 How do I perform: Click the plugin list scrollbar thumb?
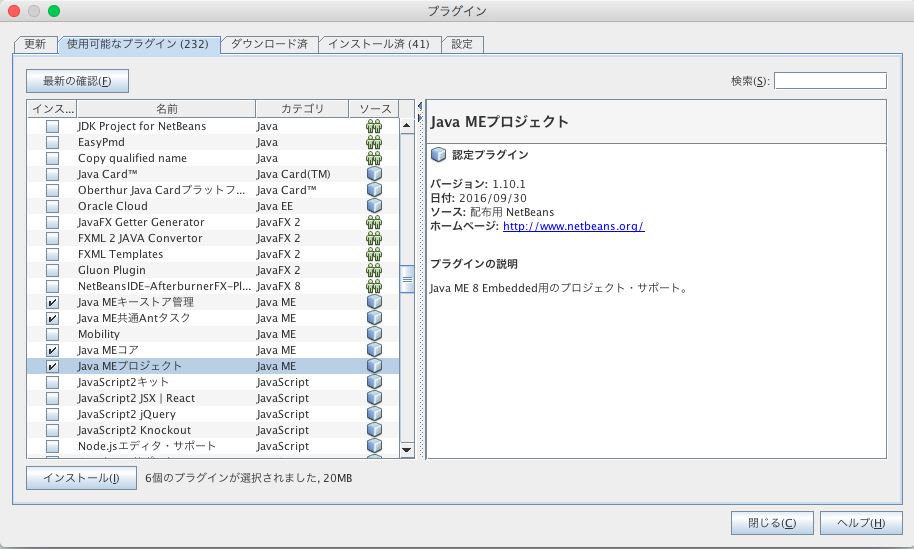[x=407, y=279]
